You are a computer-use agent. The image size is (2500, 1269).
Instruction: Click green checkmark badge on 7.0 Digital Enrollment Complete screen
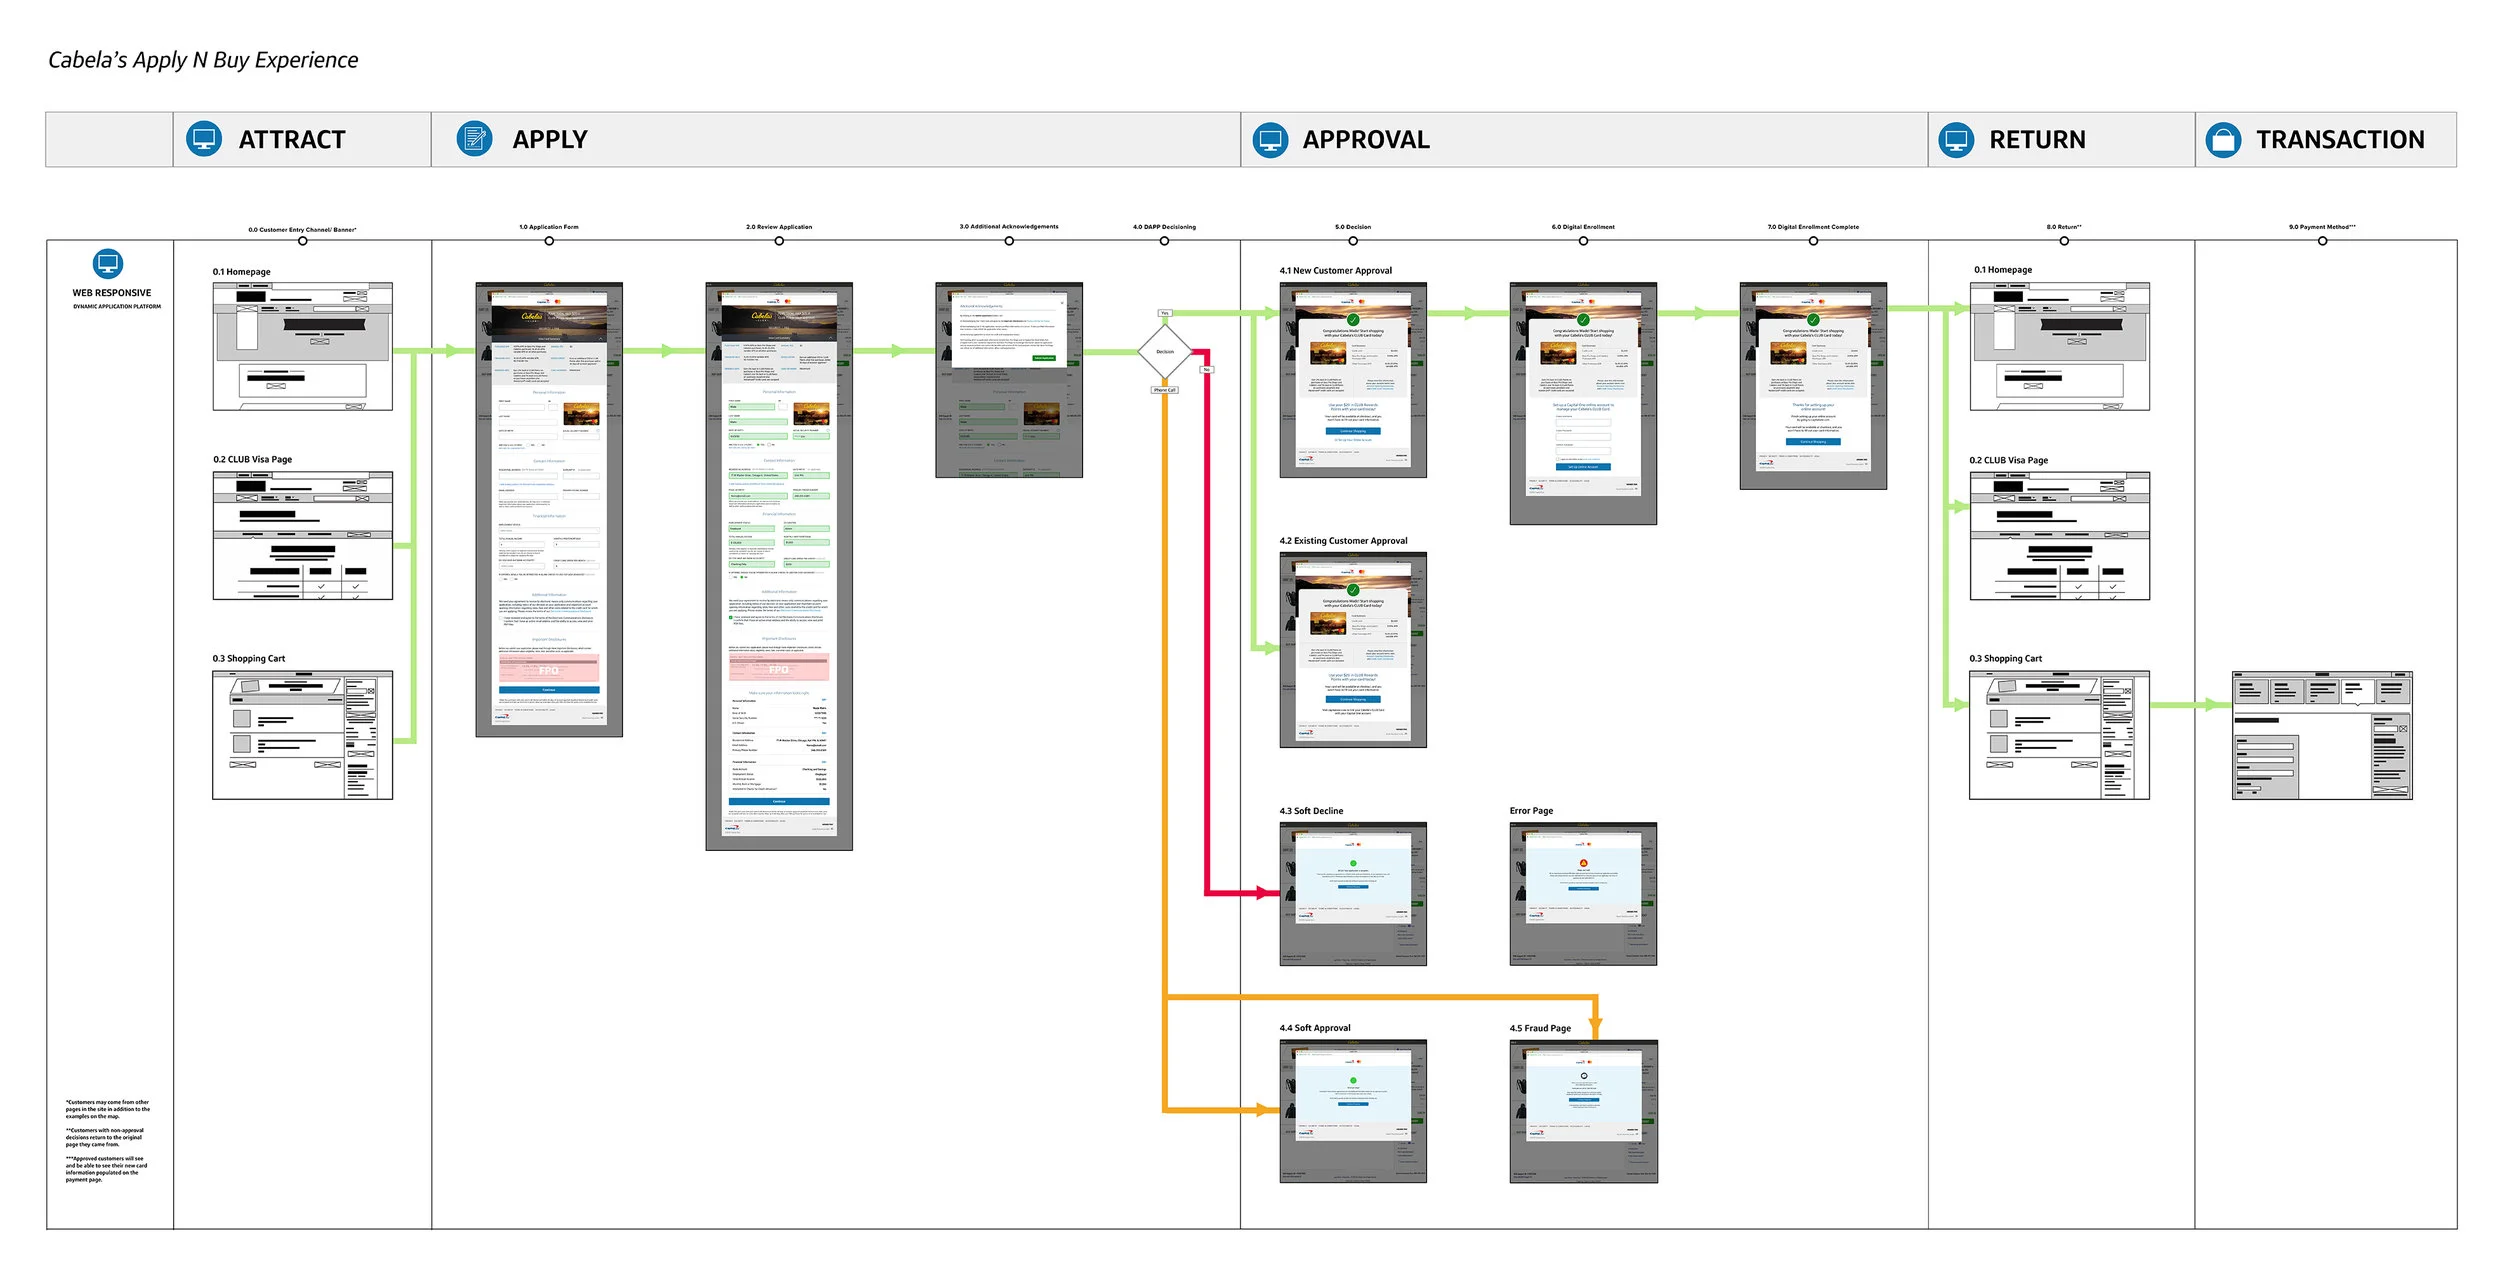tap(1813, 319)
